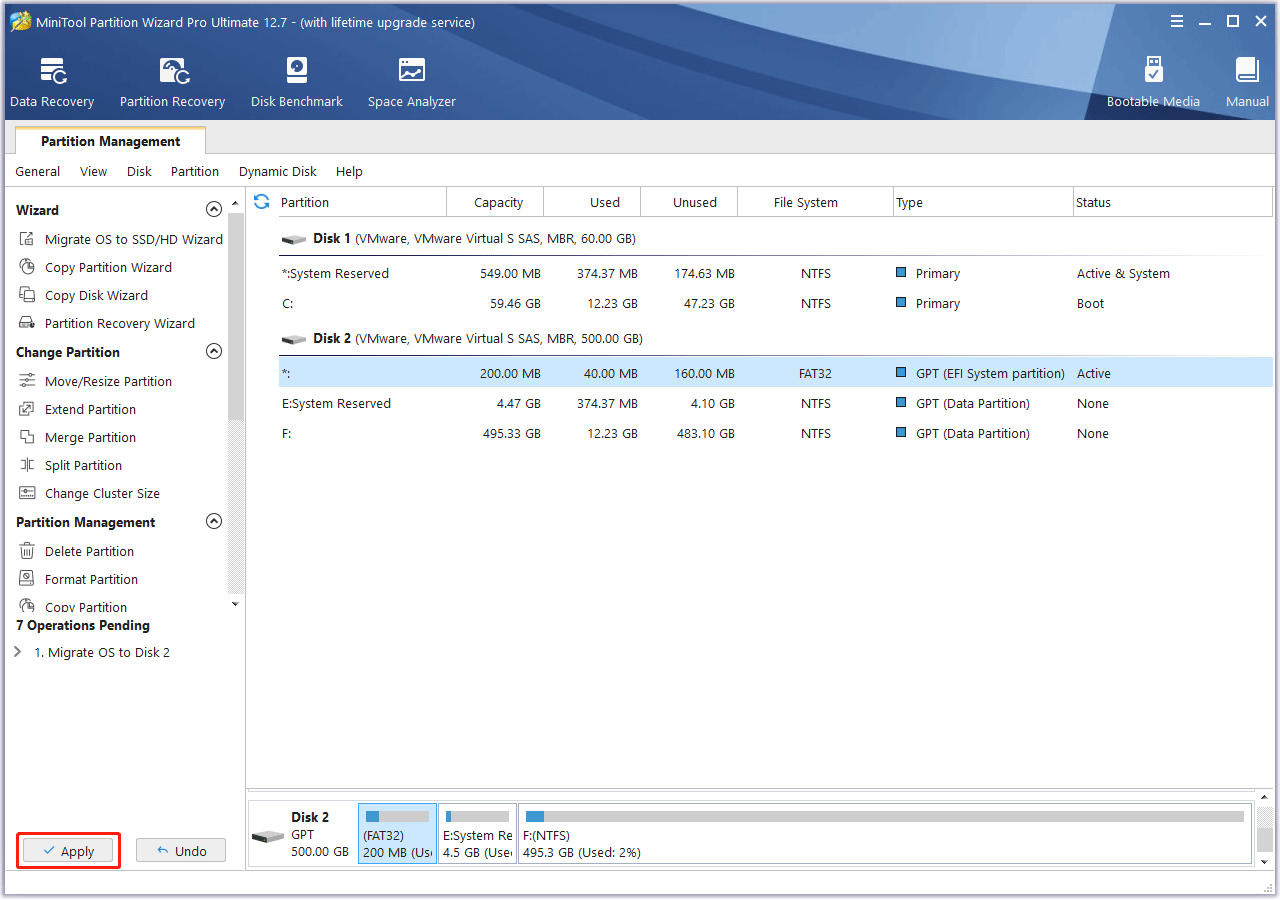The image size is (1280, 900).
Task: Open the Dynamic Disk menu
Action: 277,172
